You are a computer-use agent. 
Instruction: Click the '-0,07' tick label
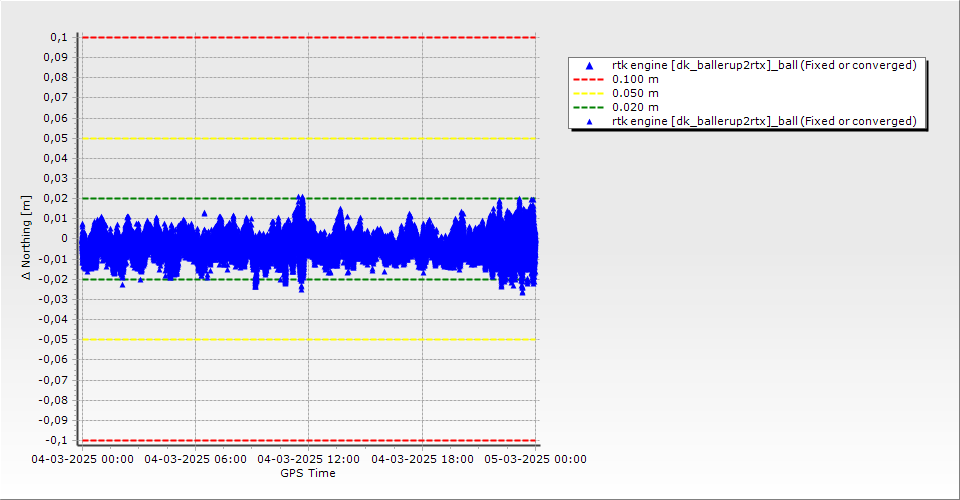[x=53, y=380]
